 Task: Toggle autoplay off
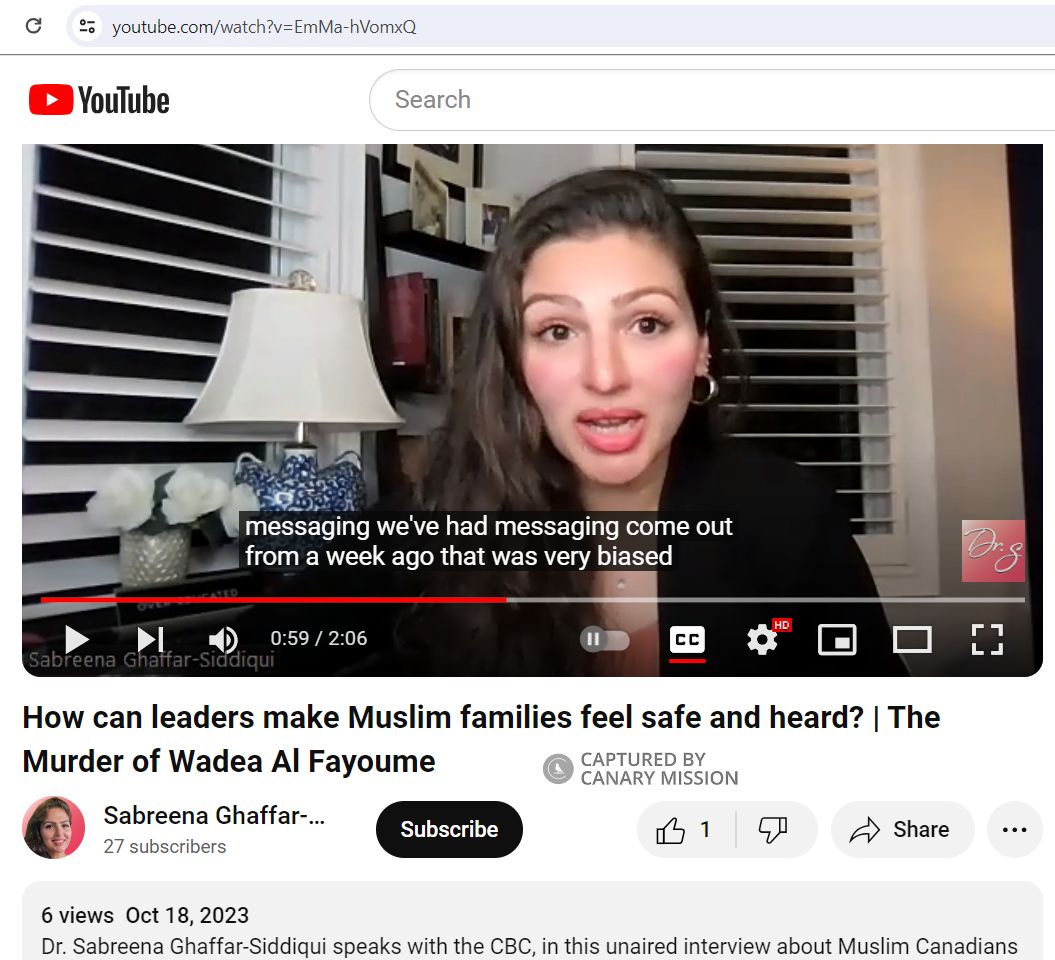[605, 640]
